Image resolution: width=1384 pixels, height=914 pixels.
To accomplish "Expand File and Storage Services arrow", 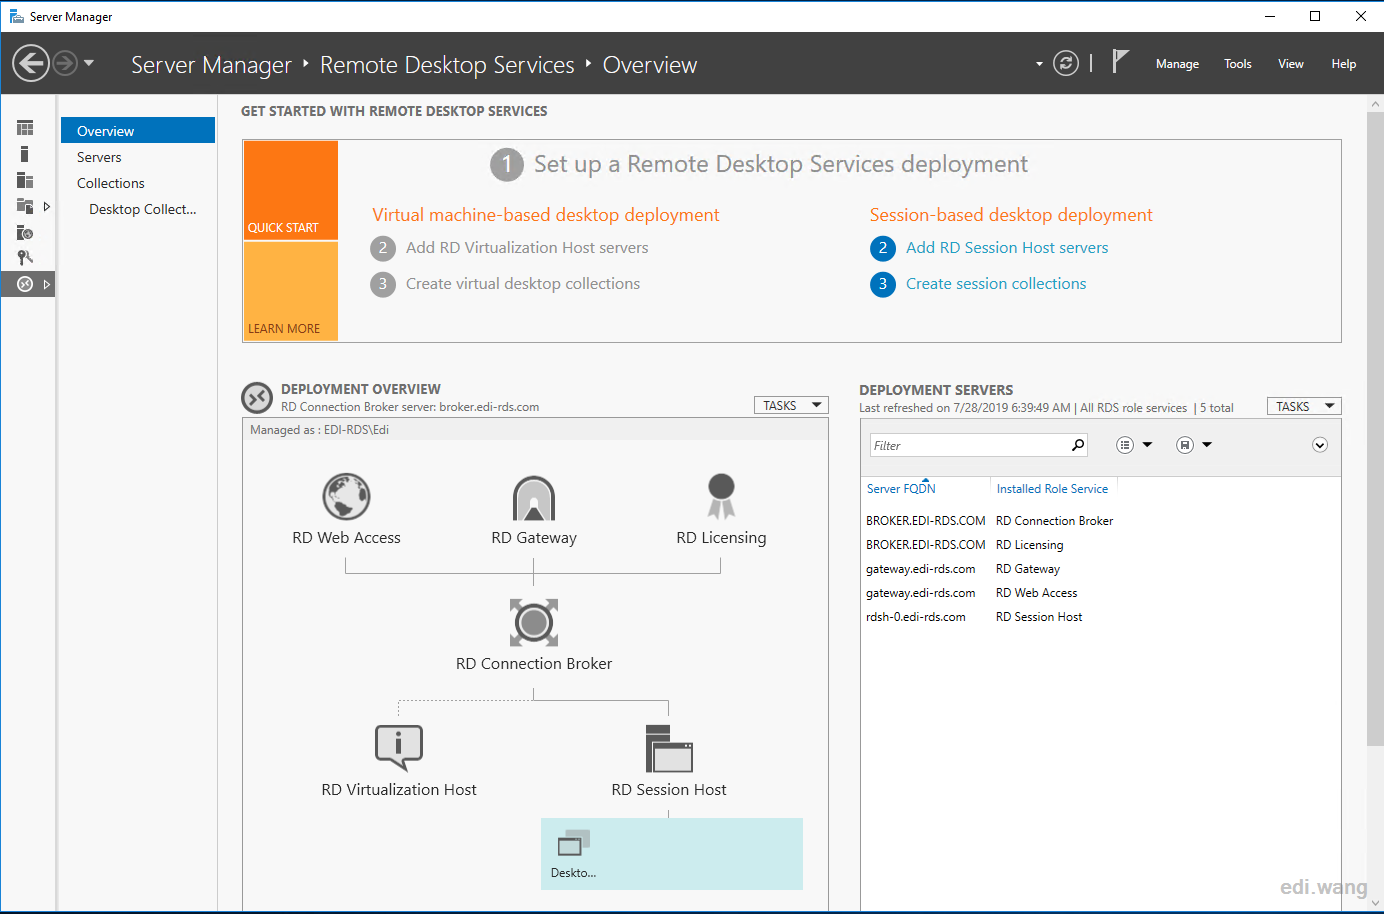I will 46,206.
